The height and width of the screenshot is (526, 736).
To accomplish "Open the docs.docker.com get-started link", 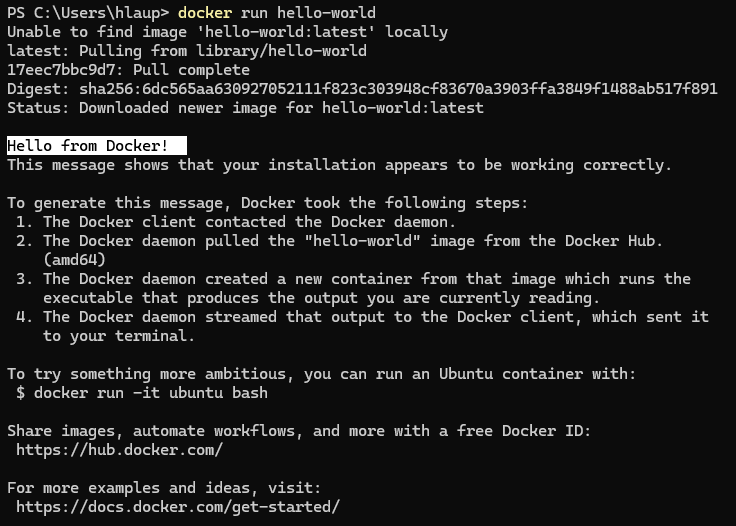I will (178, 506).
